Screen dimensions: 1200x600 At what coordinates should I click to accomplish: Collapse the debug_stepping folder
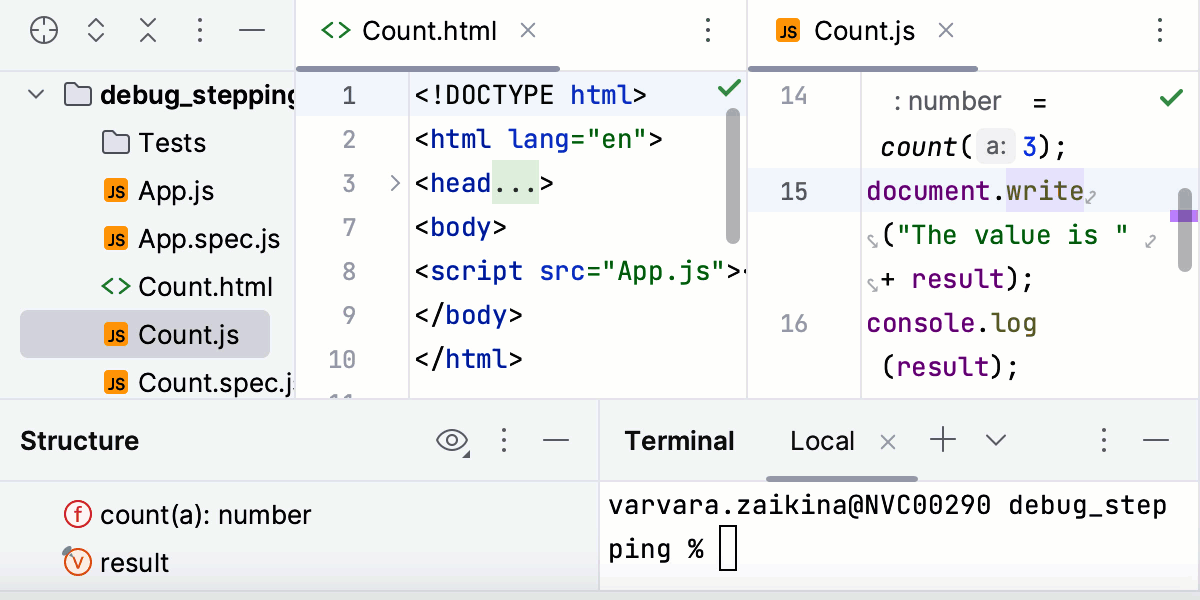[x=36, y=94]
